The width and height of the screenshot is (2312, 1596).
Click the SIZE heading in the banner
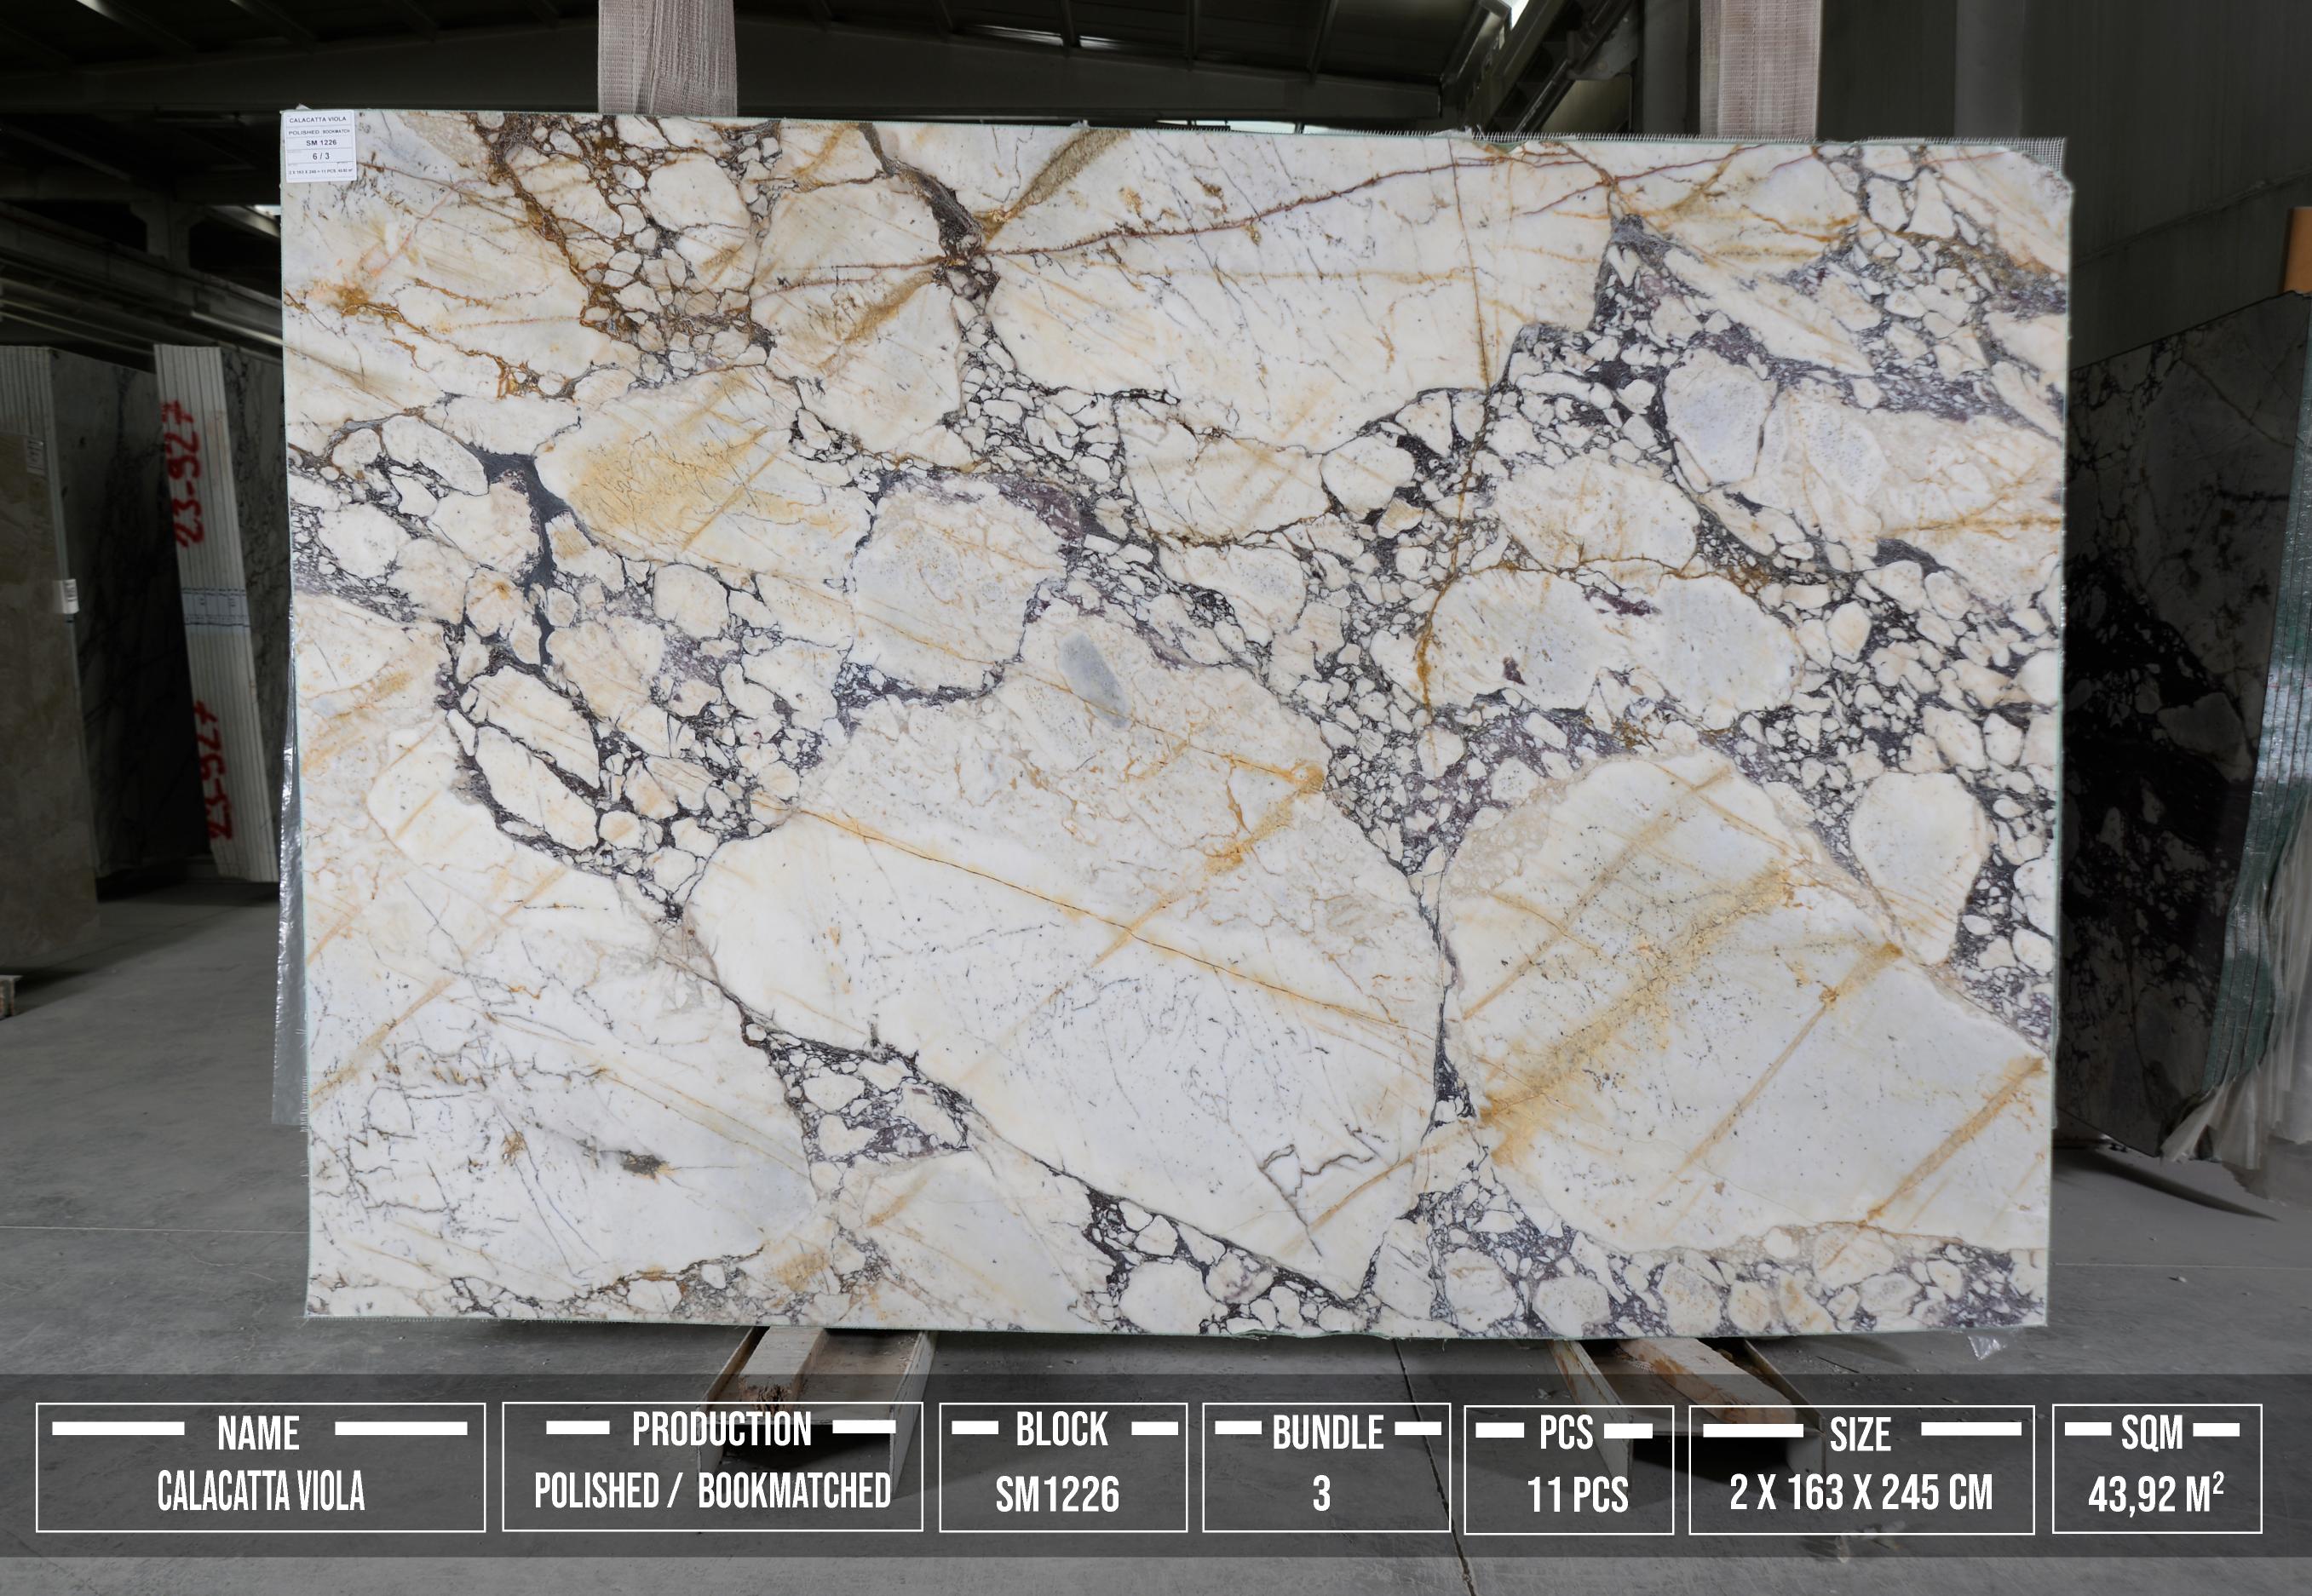click(x=1860, y=1435)
